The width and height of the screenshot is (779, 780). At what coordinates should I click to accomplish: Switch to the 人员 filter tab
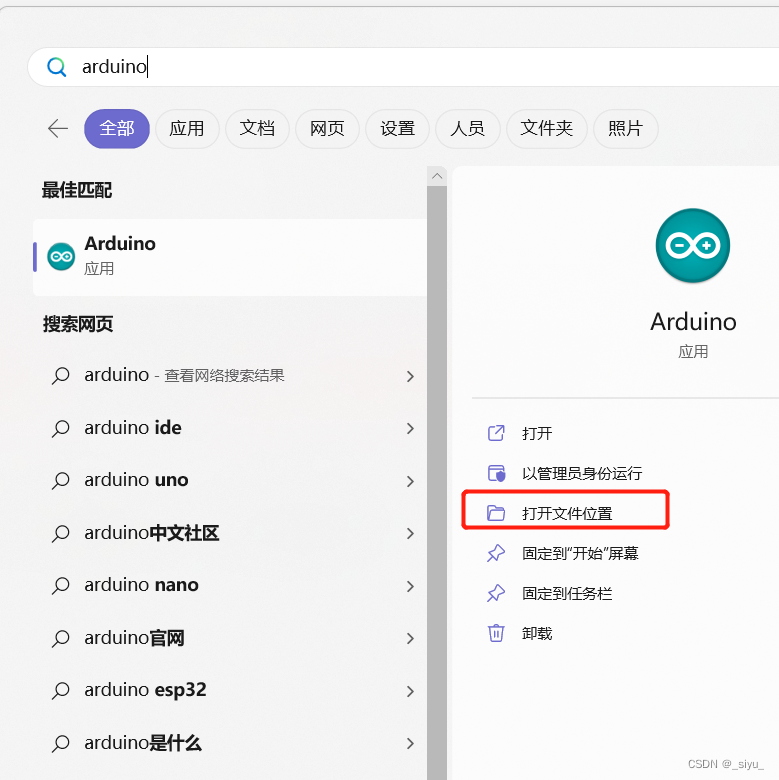(x=468, y=129)
